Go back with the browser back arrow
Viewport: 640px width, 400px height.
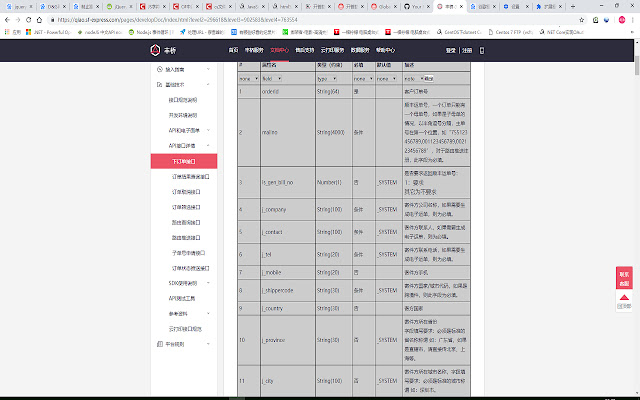[x=7, y=20]
